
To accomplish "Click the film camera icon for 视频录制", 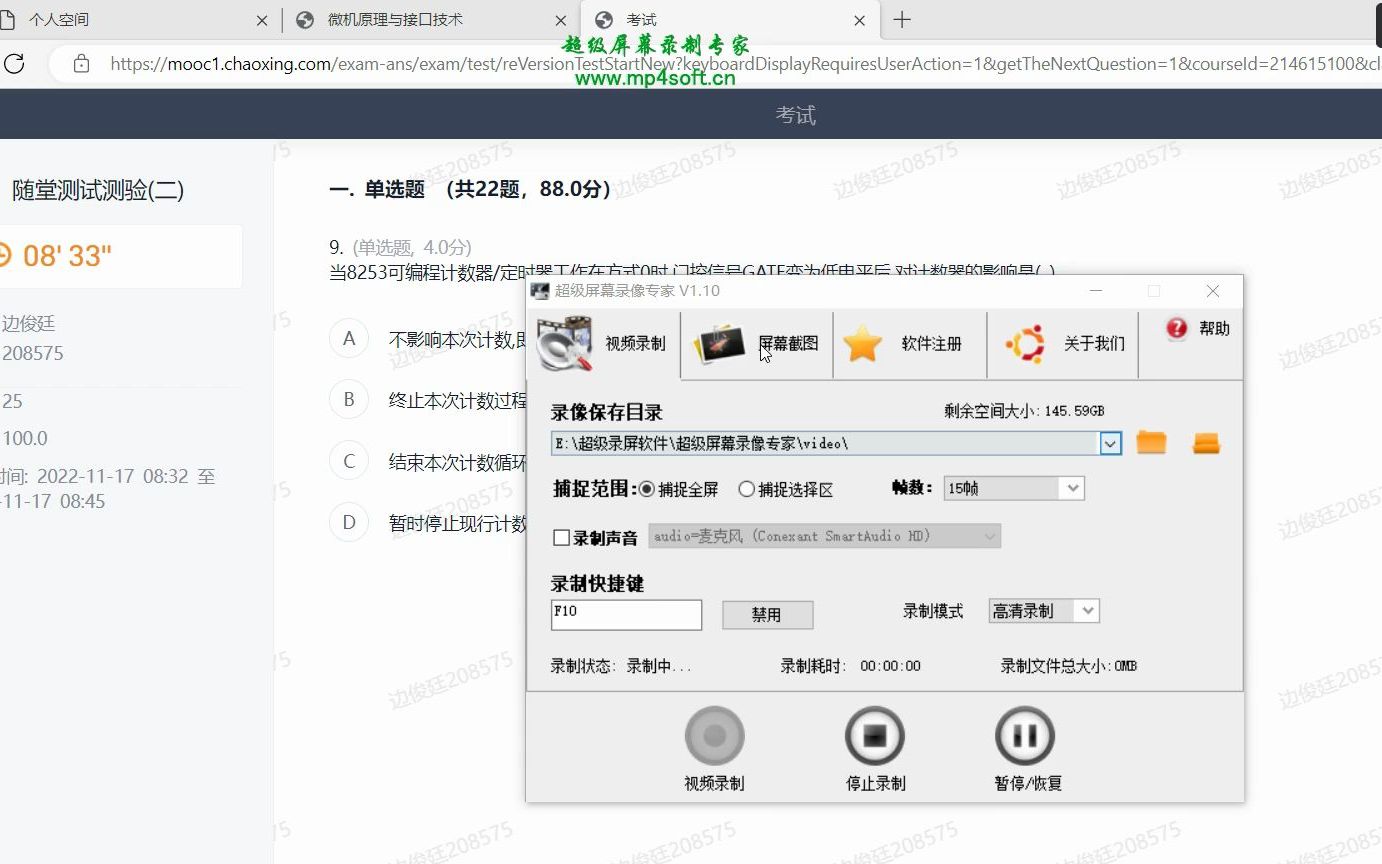I will 565,344.
